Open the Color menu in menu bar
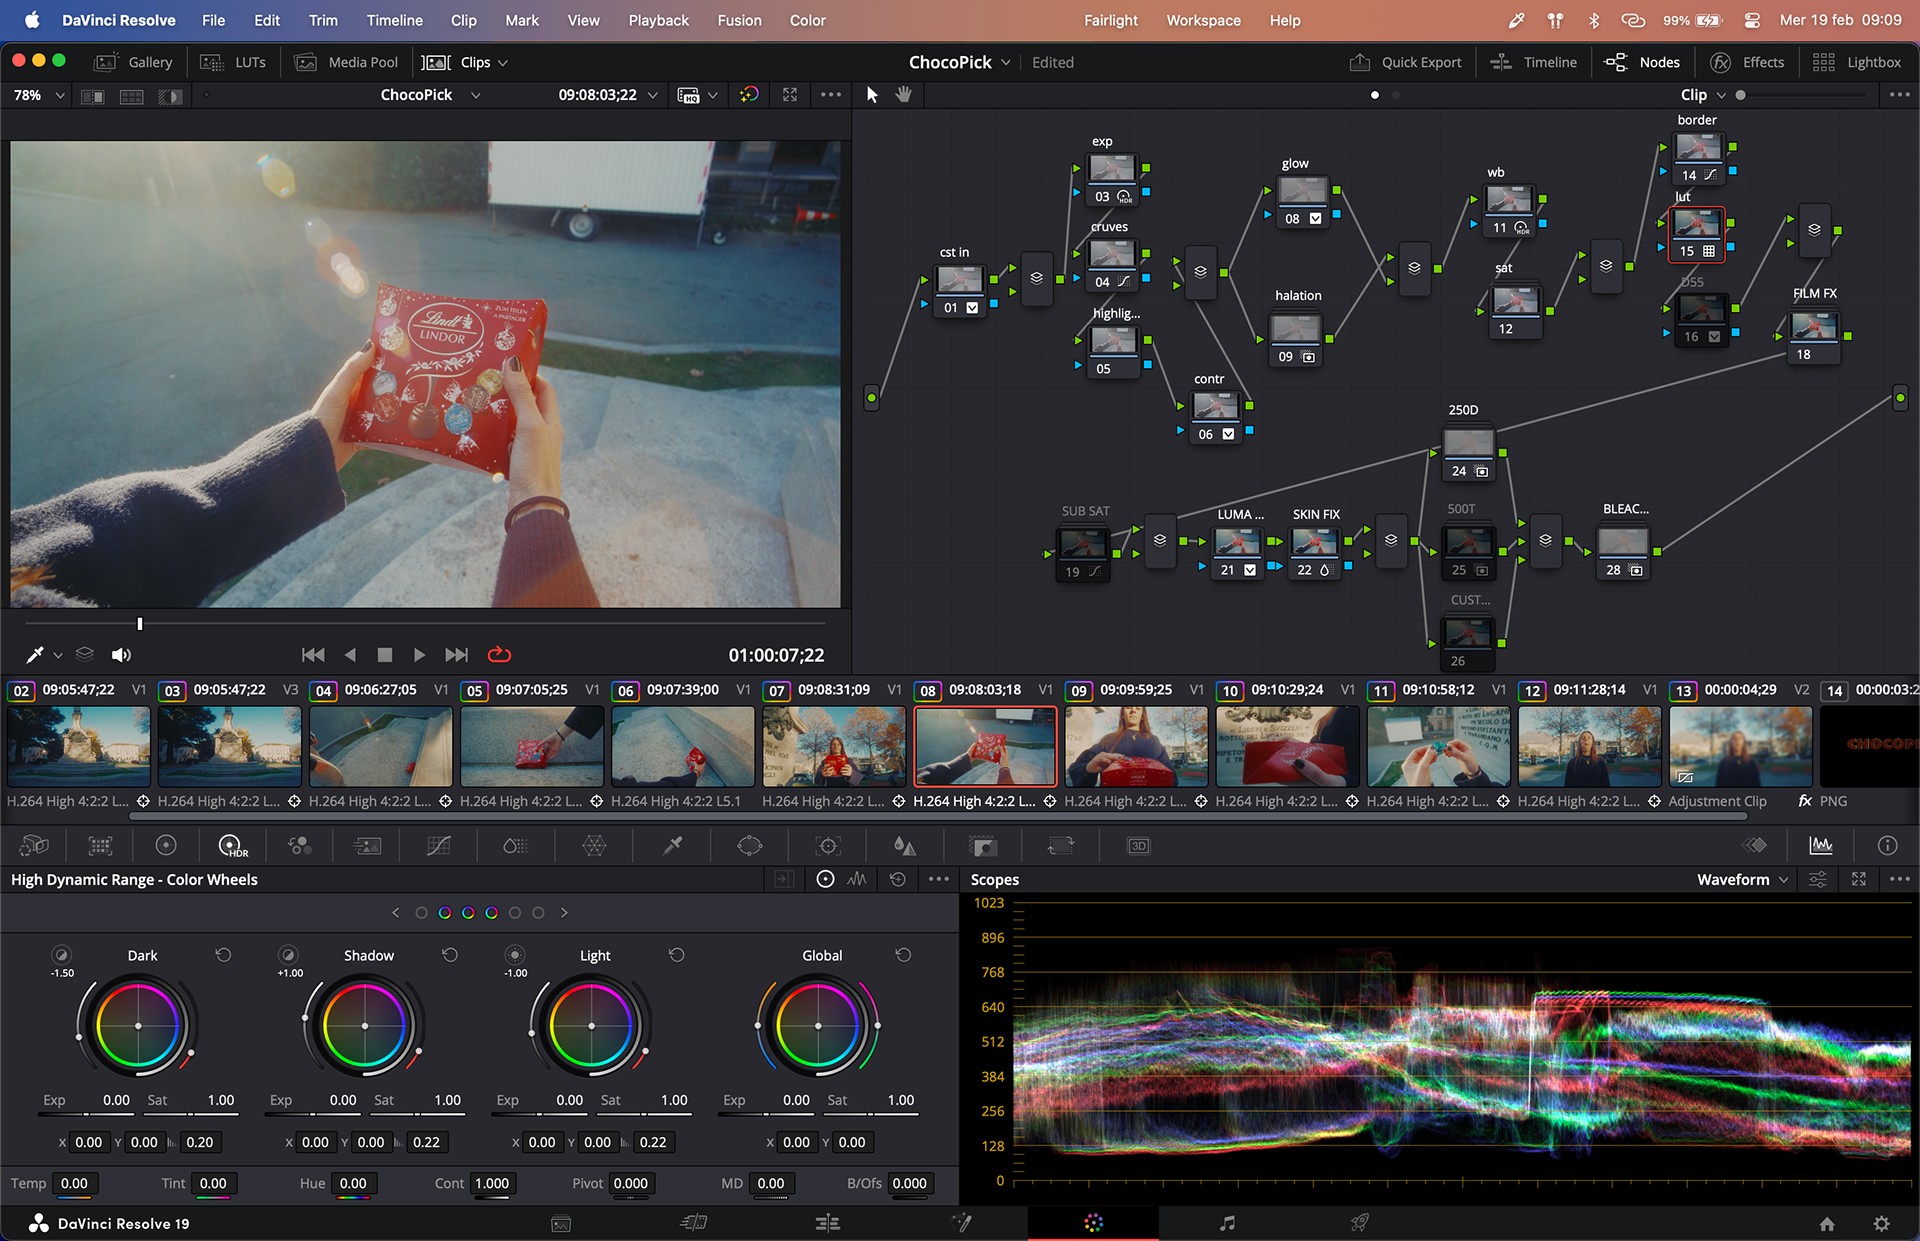This screenshot has width=1920, height=1241. 807,20
